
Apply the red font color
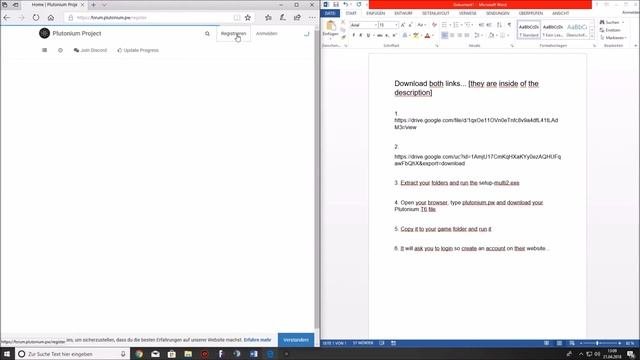pyautogui.click(x=427, y=36)
